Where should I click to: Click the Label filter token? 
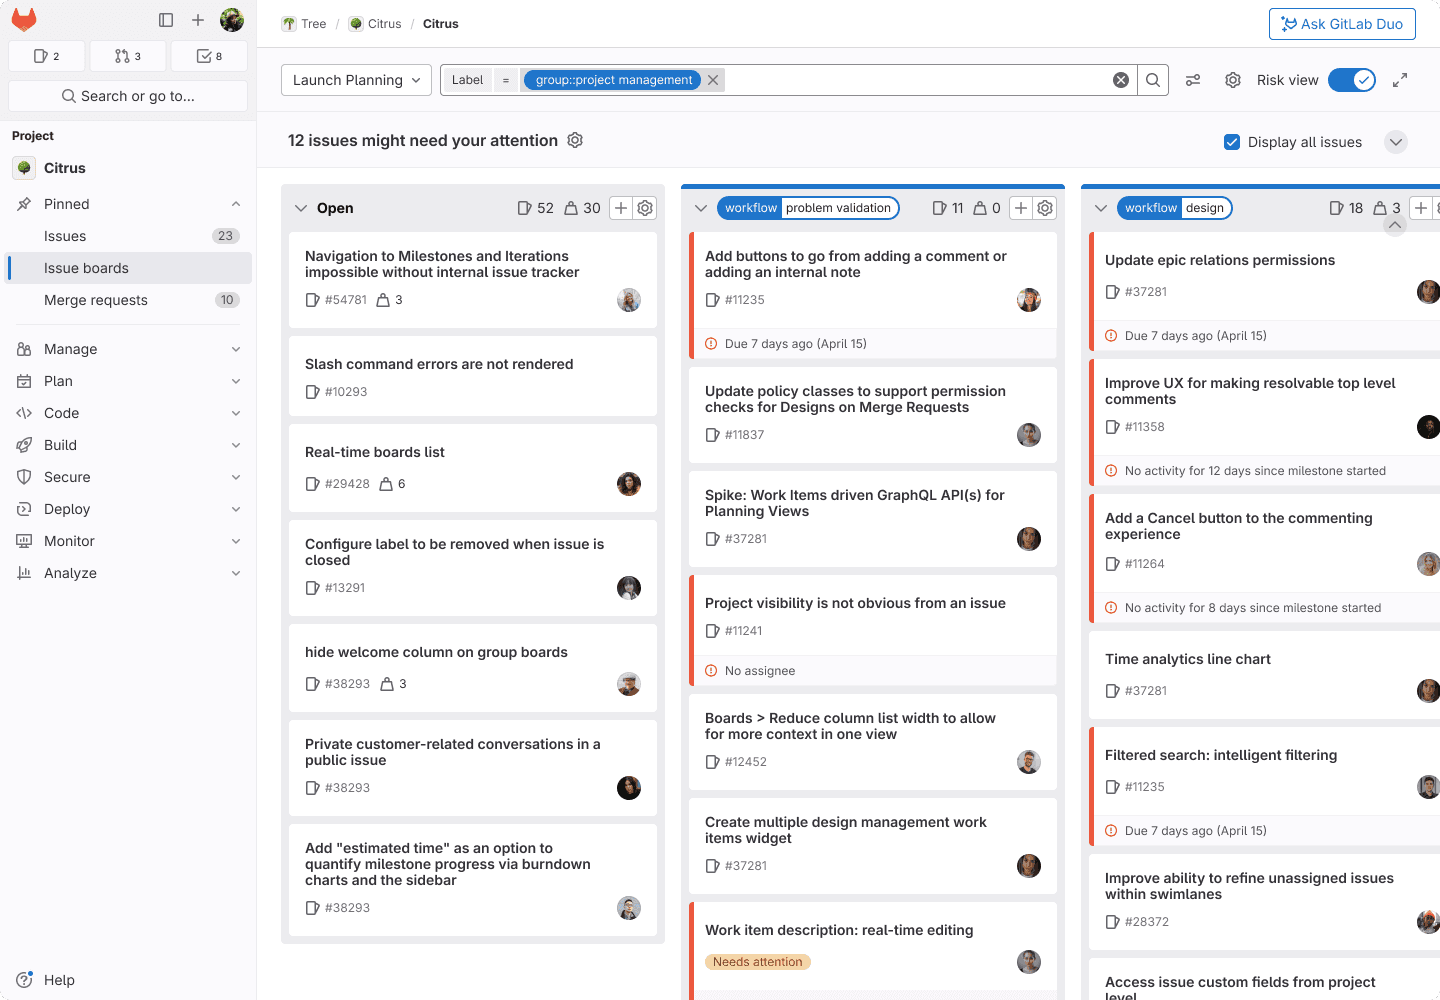[467, 80]
